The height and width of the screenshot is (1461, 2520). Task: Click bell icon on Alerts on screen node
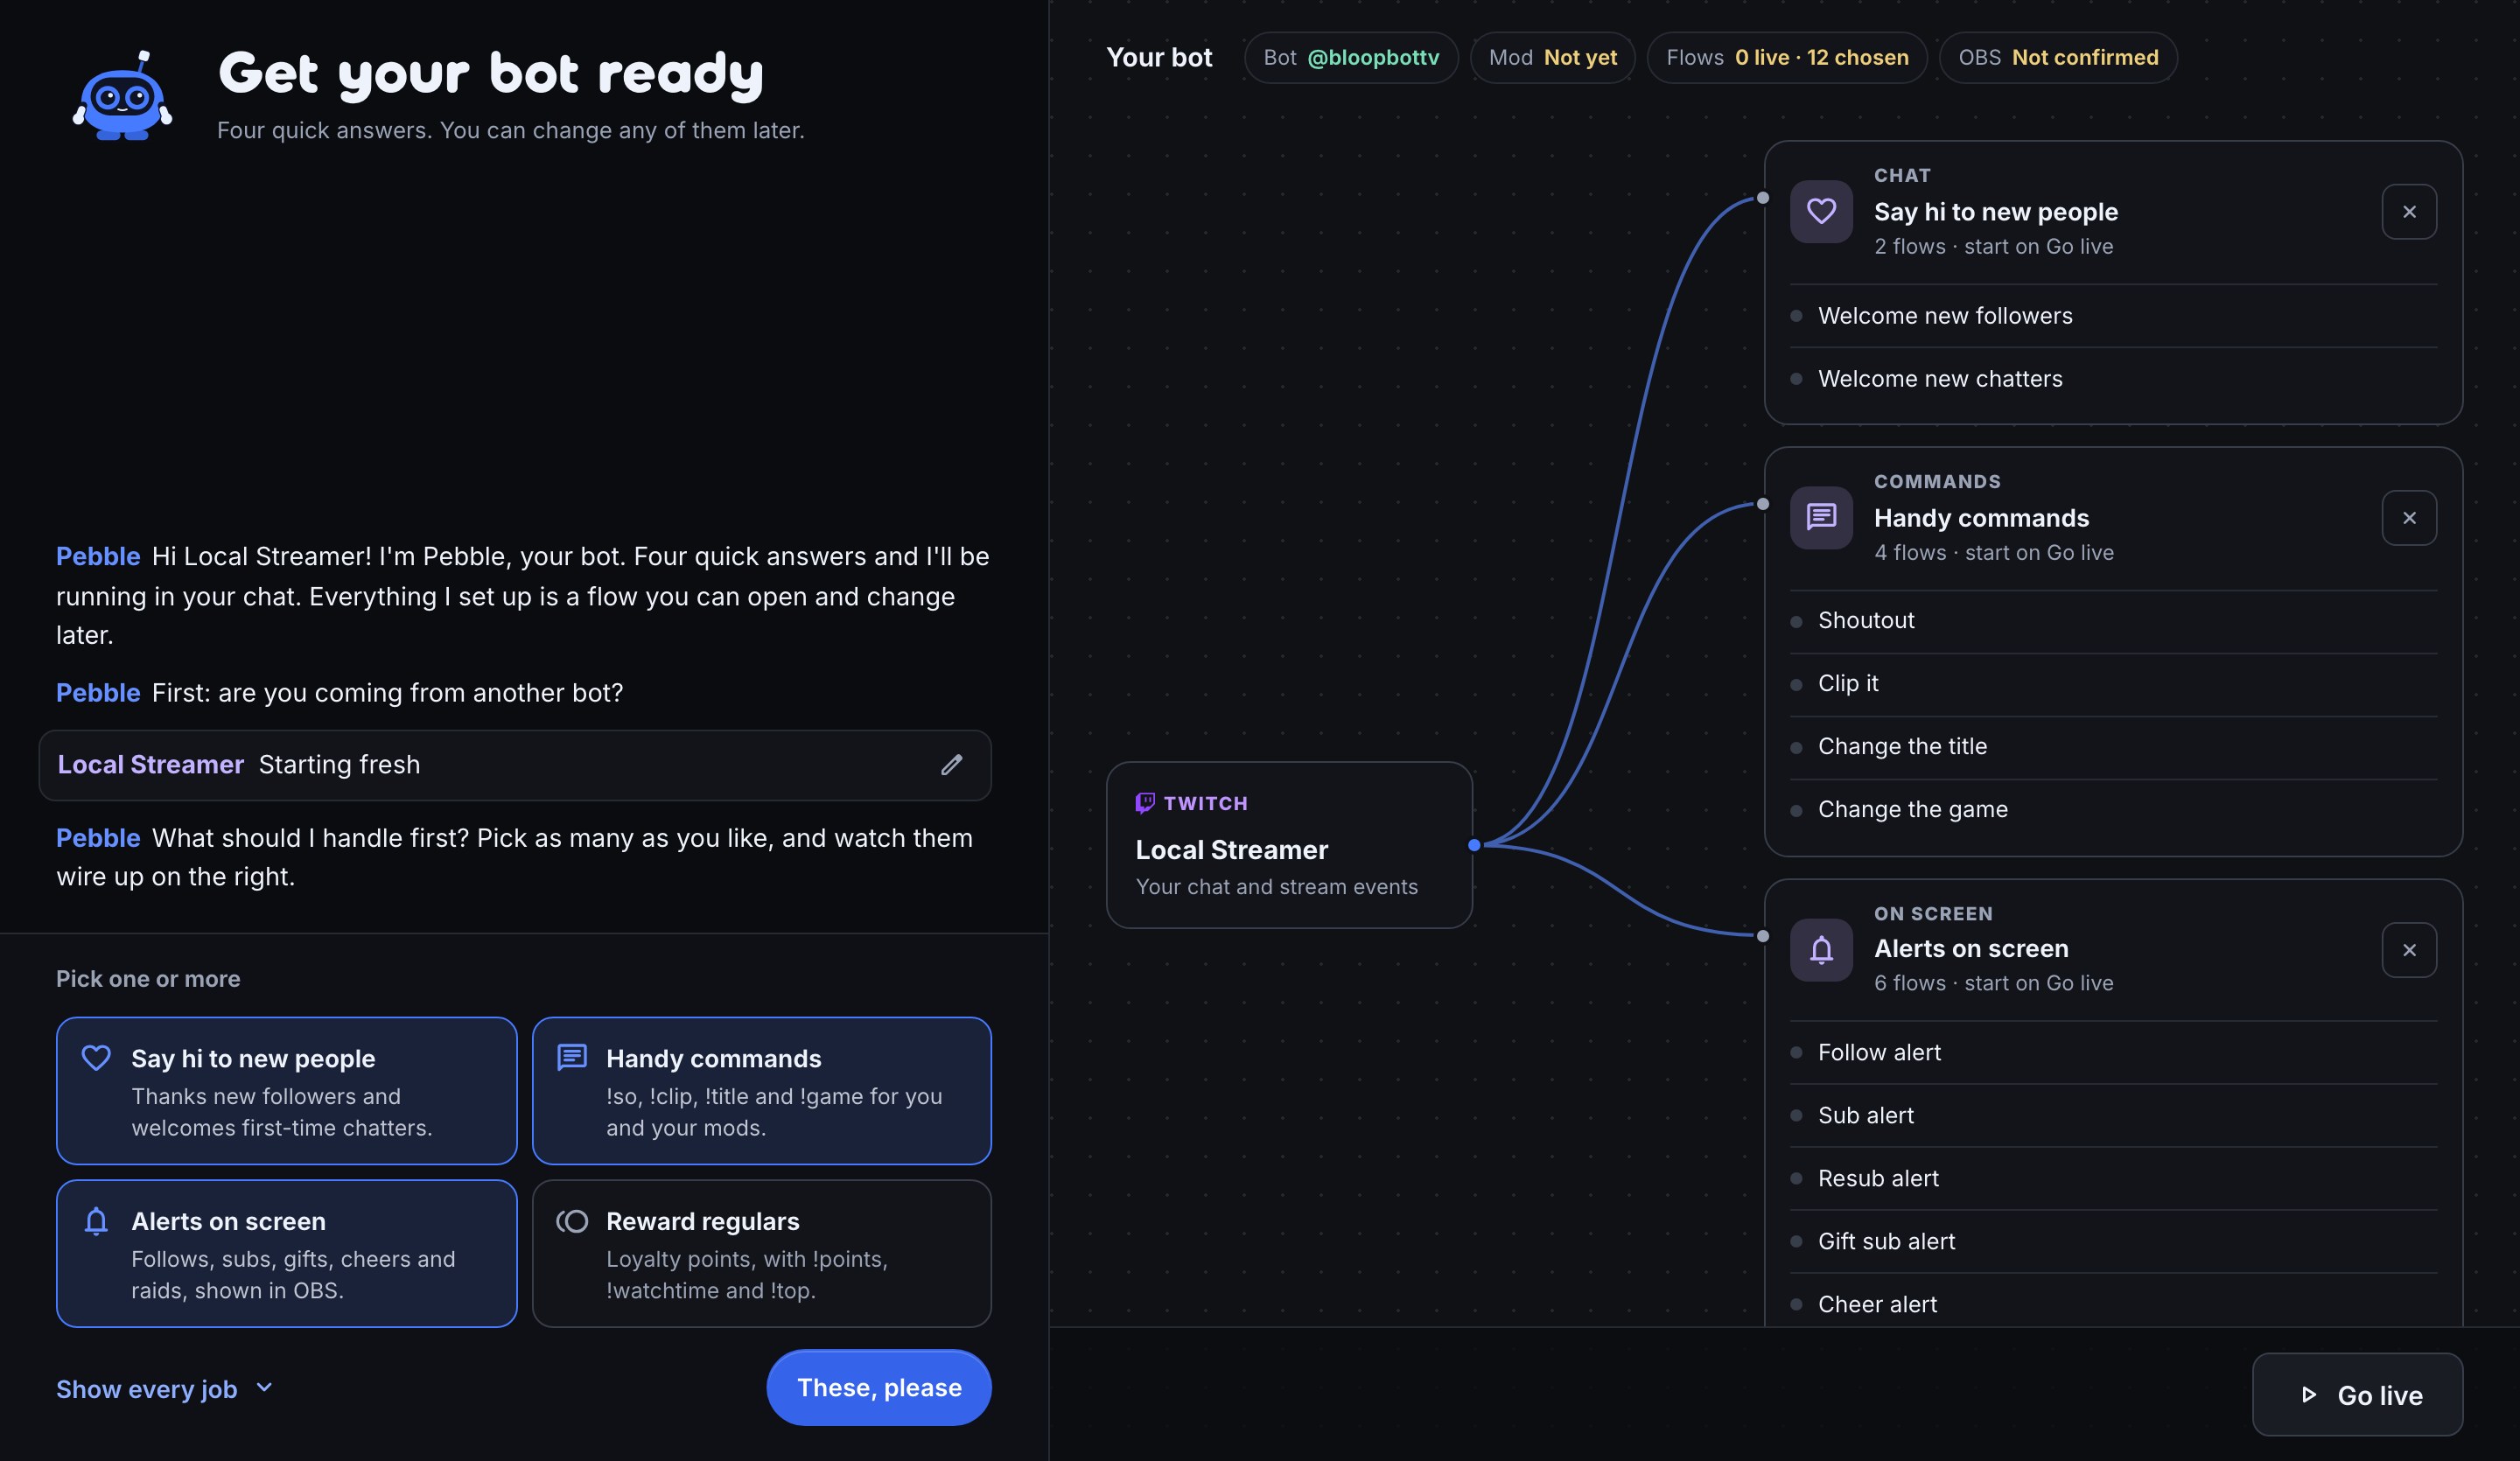(1820, 949)
